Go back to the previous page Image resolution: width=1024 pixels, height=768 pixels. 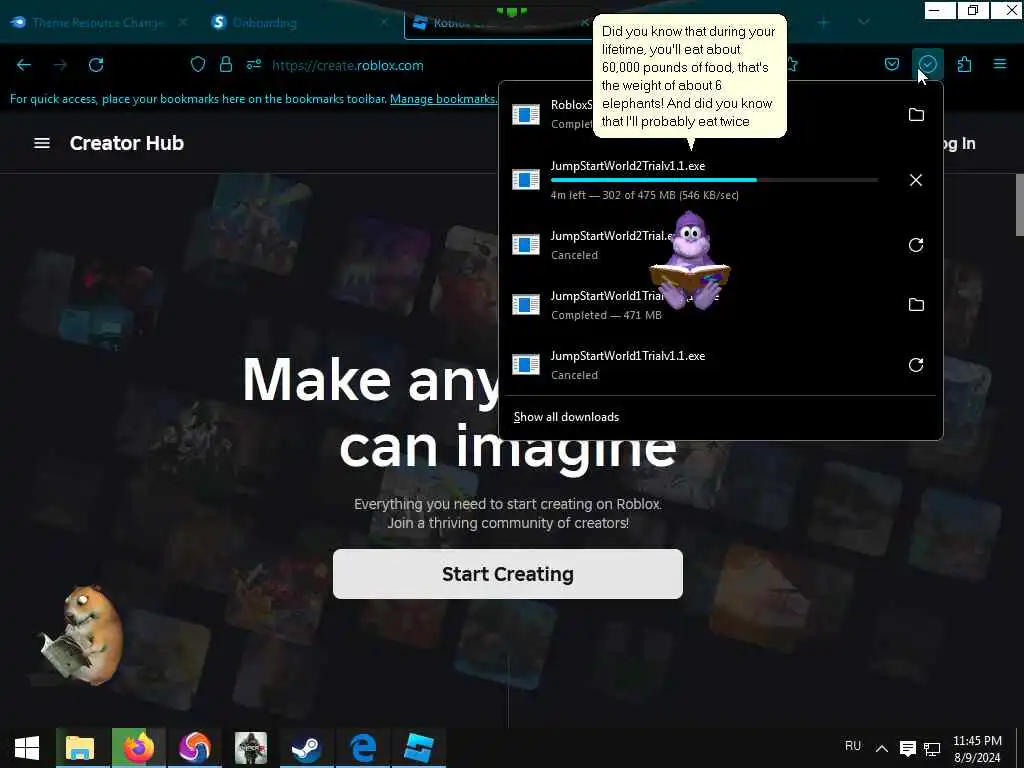[24, 65]
